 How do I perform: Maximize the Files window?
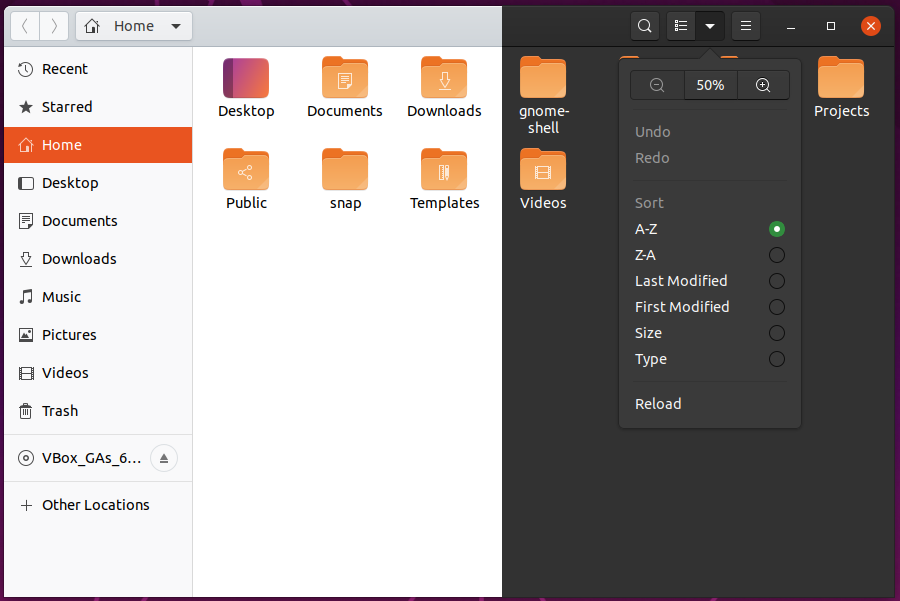pos(831,26)
